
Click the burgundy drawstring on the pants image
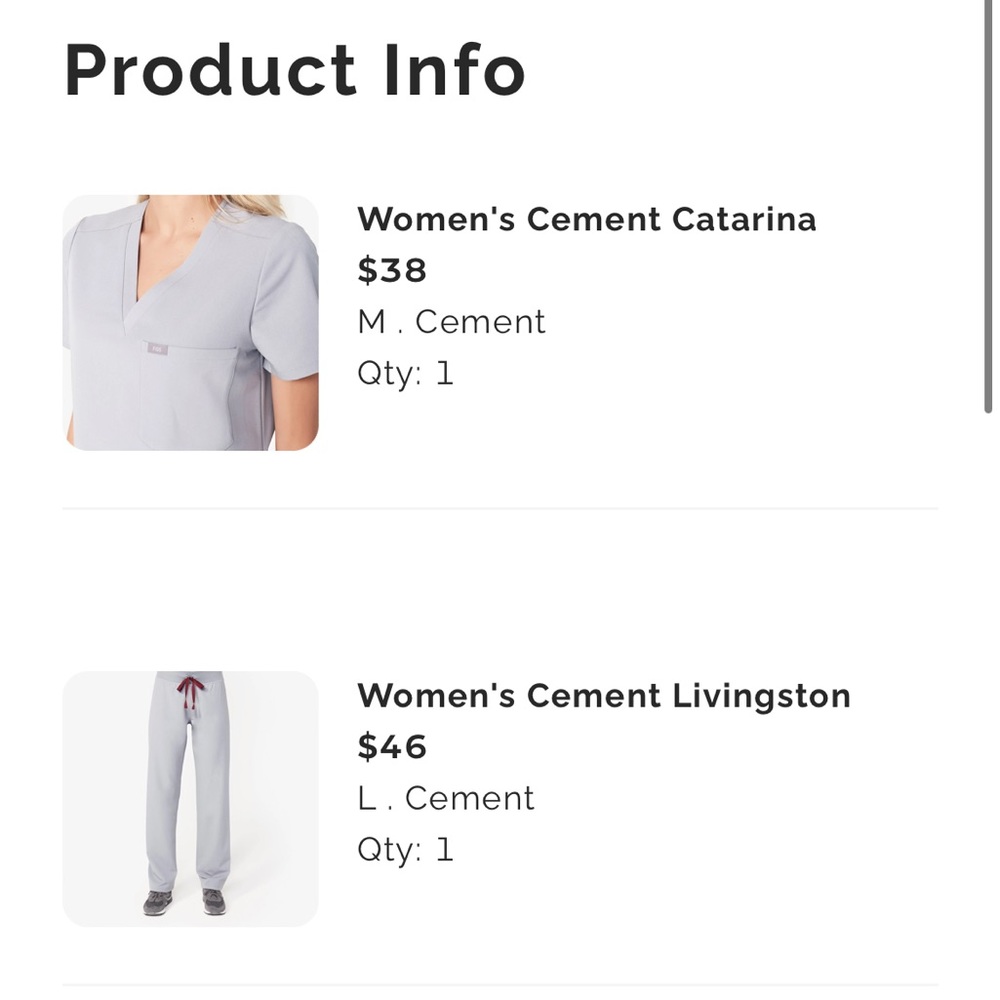click(190, 694)
